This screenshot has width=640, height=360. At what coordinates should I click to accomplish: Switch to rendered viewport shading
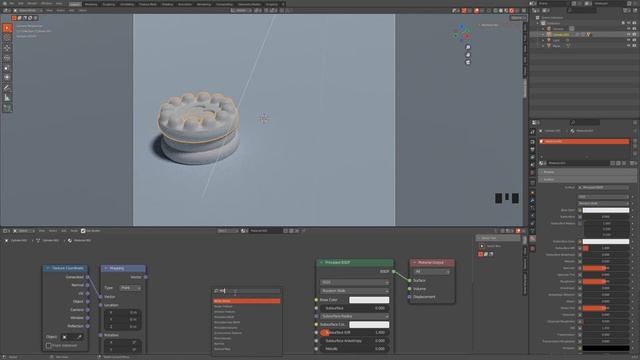click(x=511, y=11)
